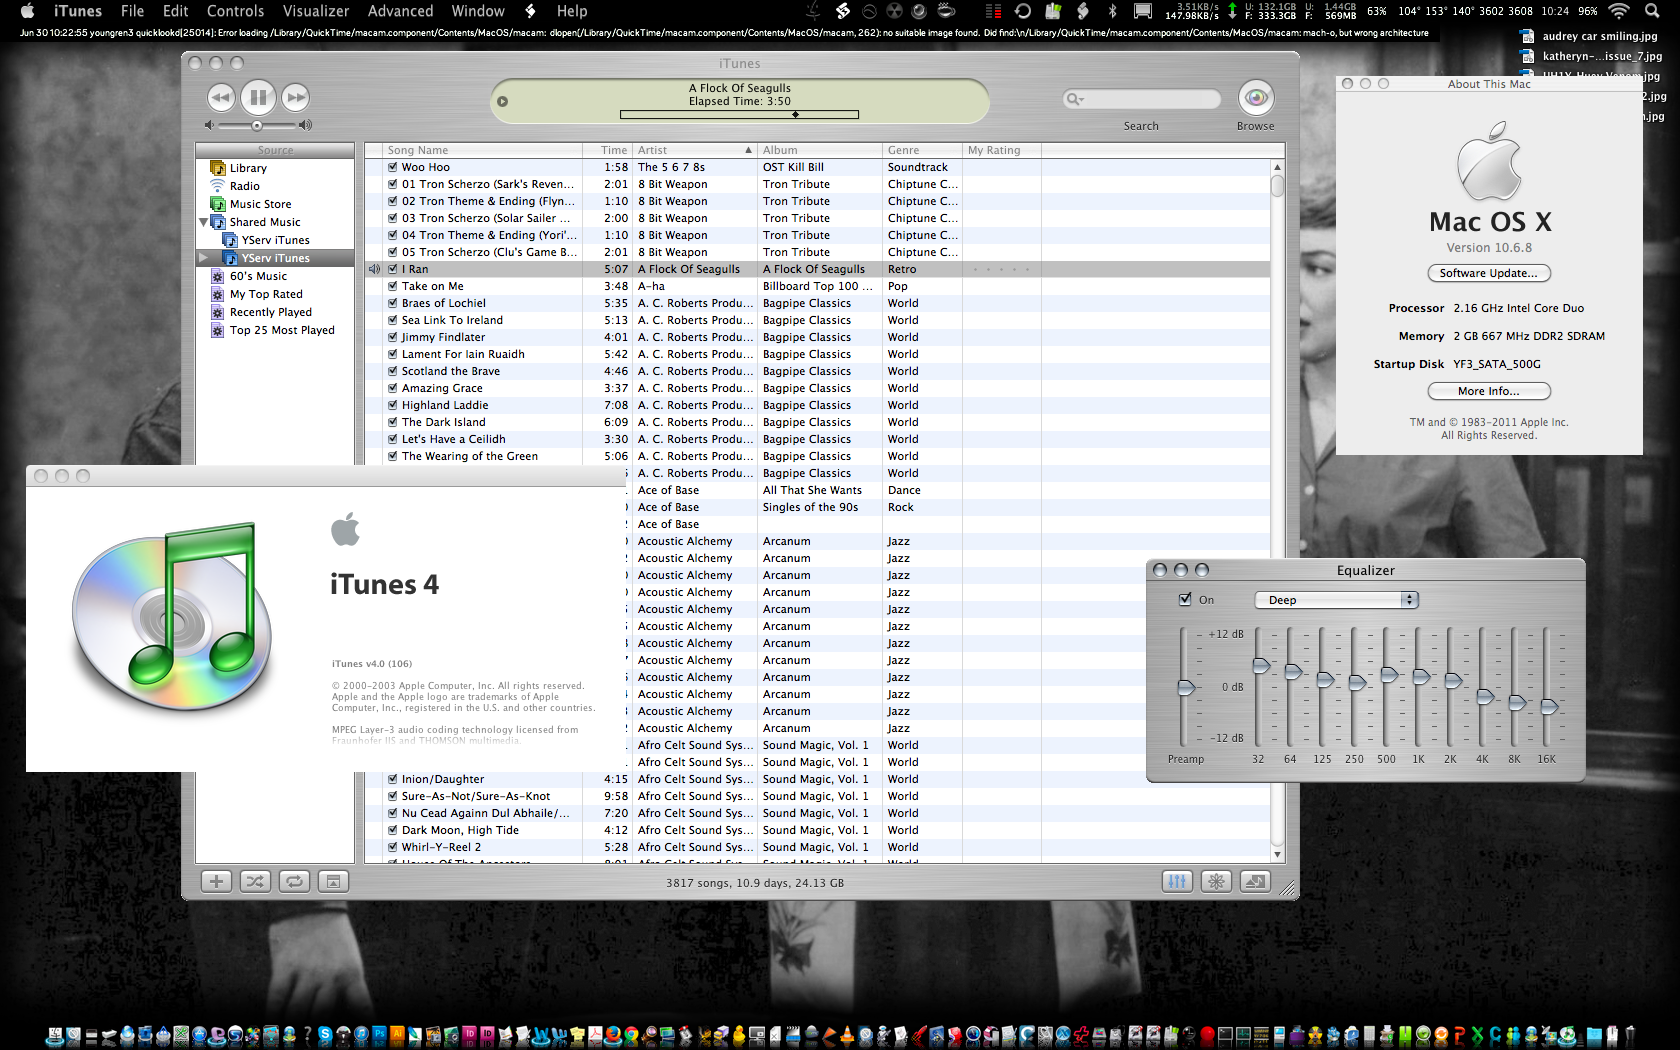The width and height of the screenshot is (1680, 1050).
Task: Collapse the Shared Music disclosure triangle
Action: [204, 222]
